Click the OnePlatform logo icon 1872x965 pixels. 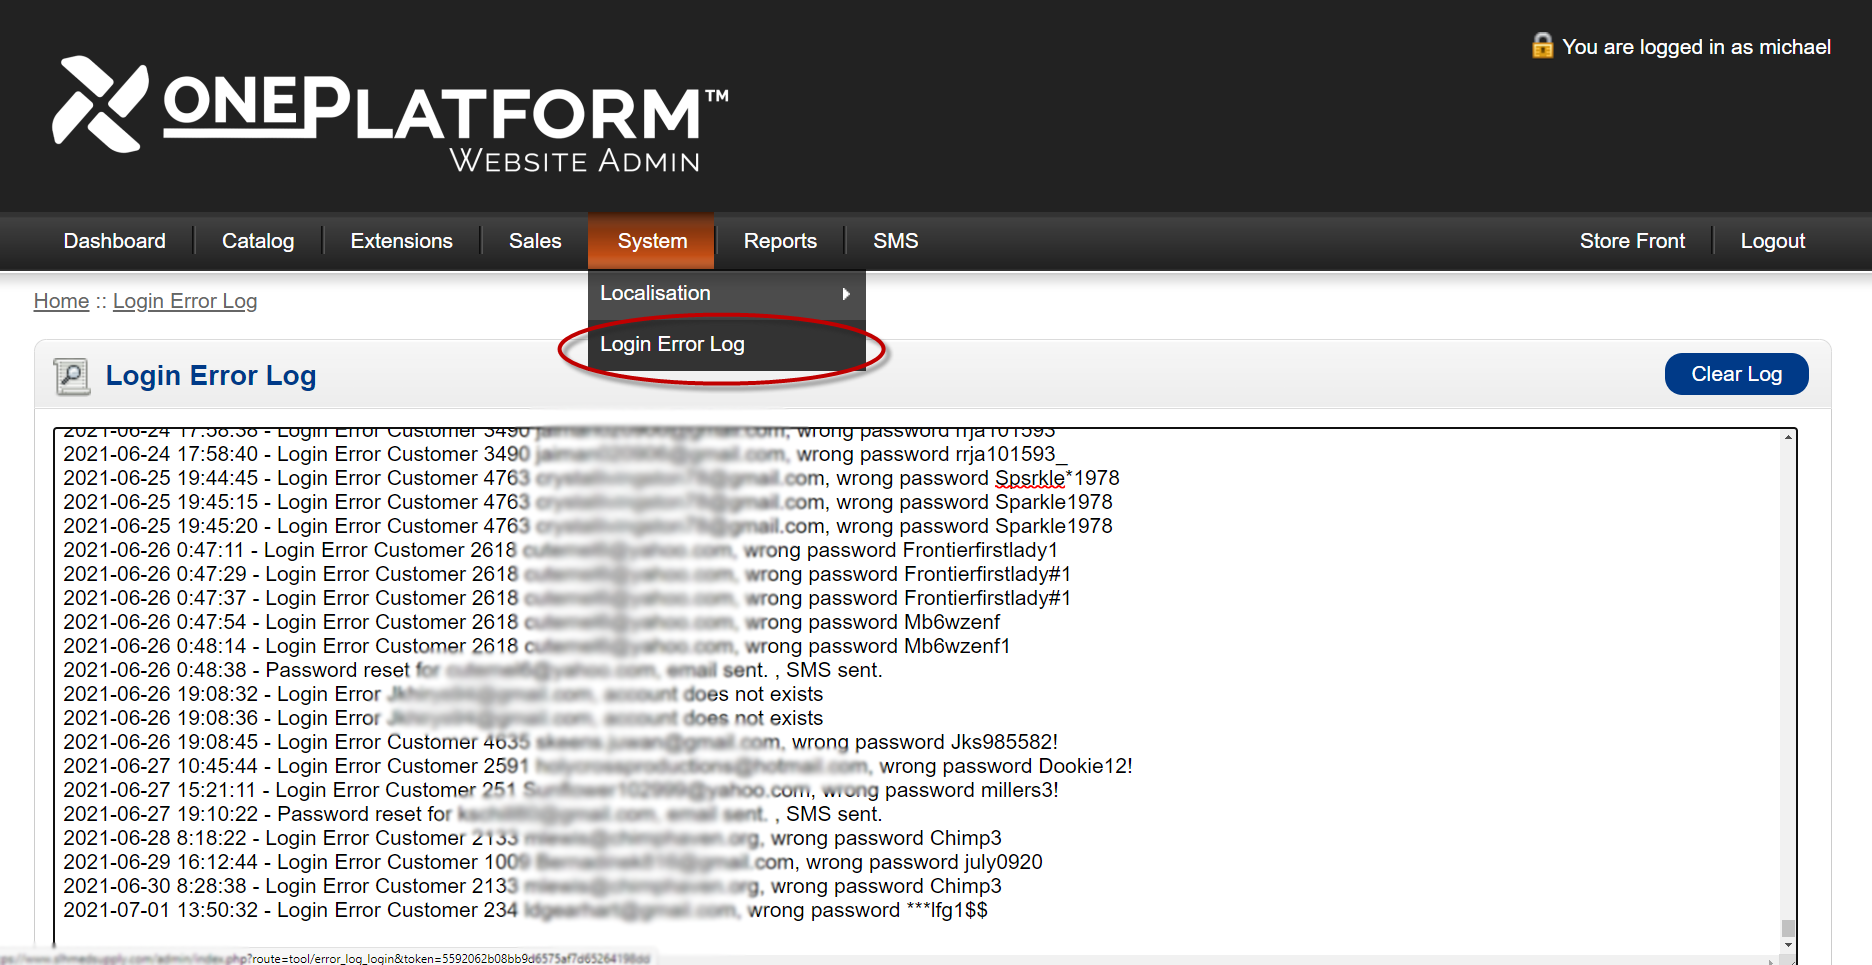click(100, 104)
